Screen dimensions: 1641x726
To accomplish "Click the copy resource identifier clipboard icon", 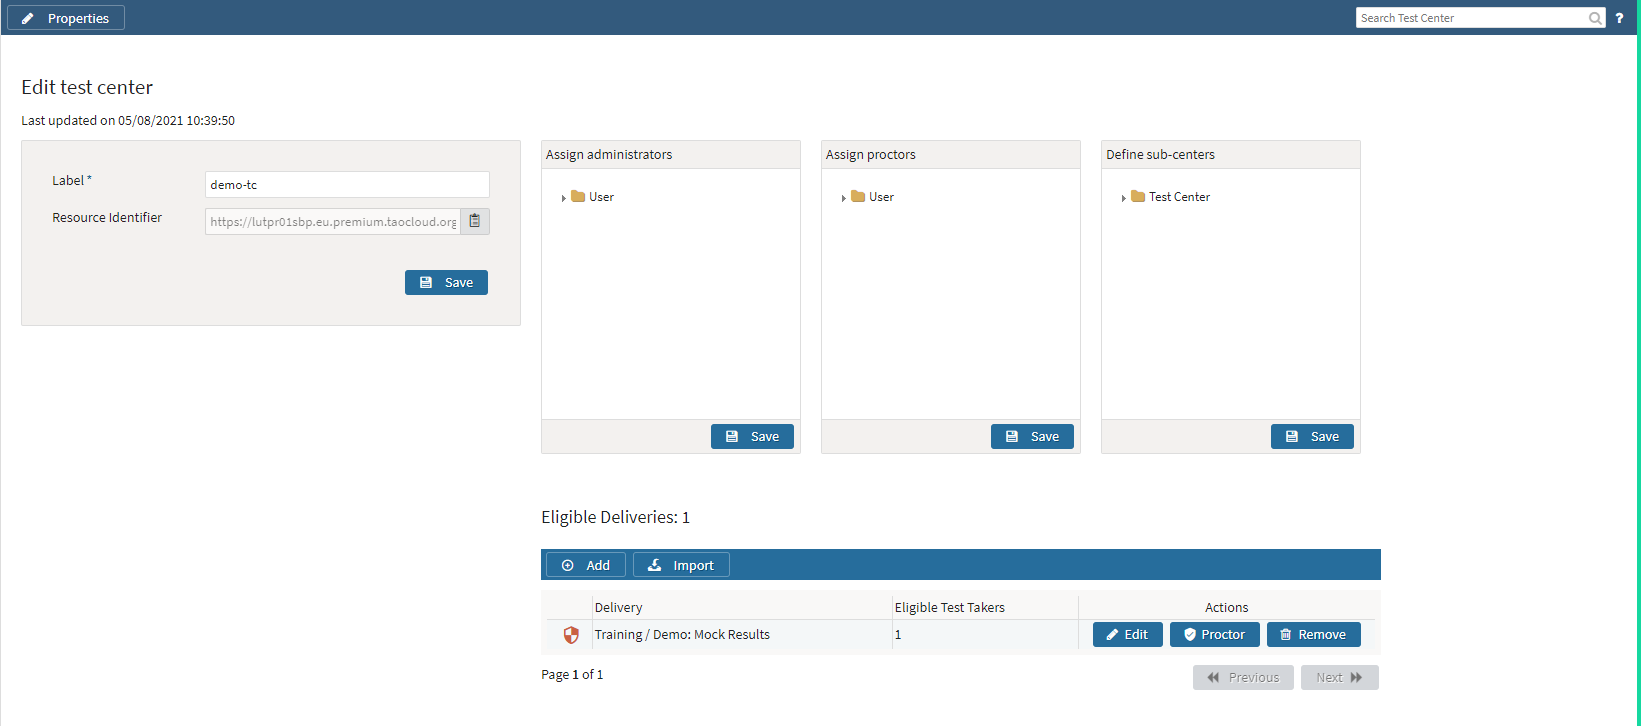I will pyautogui.click(x=475, y=221).
